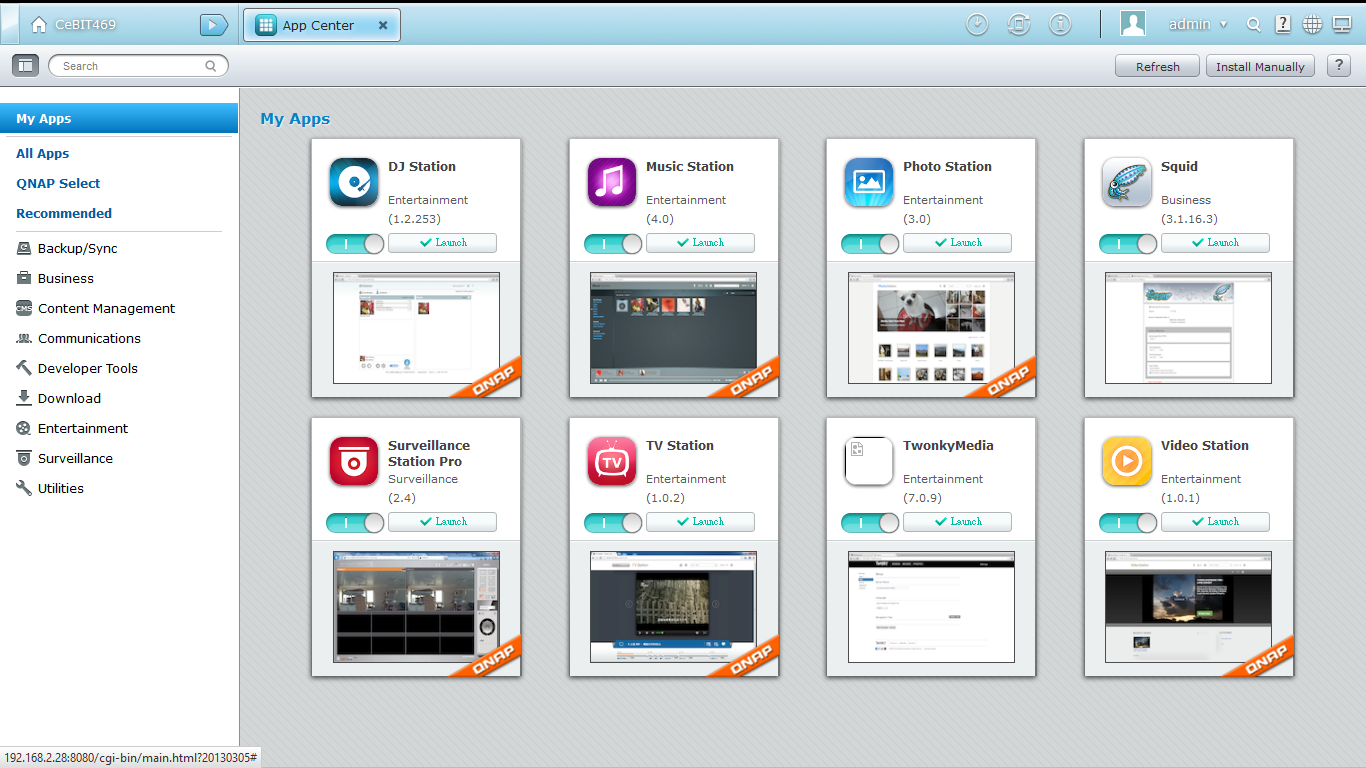Click the app search input field
The image size is (1366, 768).
pos(138,66)
